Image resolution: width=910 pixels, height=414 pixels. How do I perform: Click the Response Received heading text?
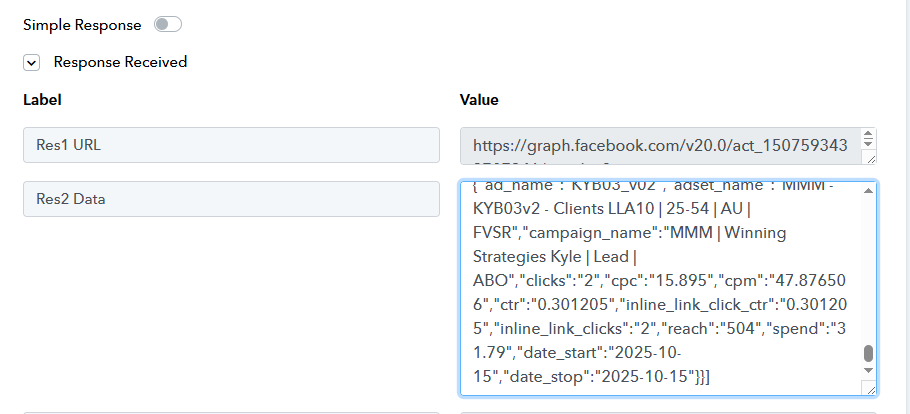(120, 62)
